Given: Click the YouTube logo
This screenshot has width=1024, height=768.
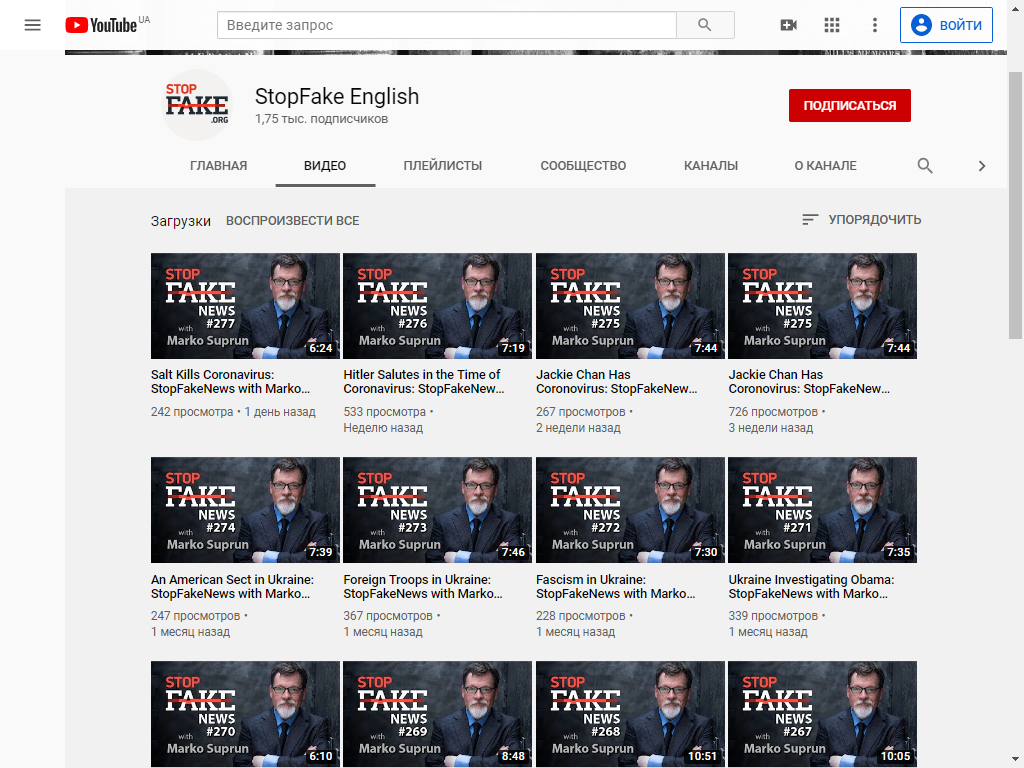Looking at the screenshot, I should pyautogui.click(x=101, y=25).
